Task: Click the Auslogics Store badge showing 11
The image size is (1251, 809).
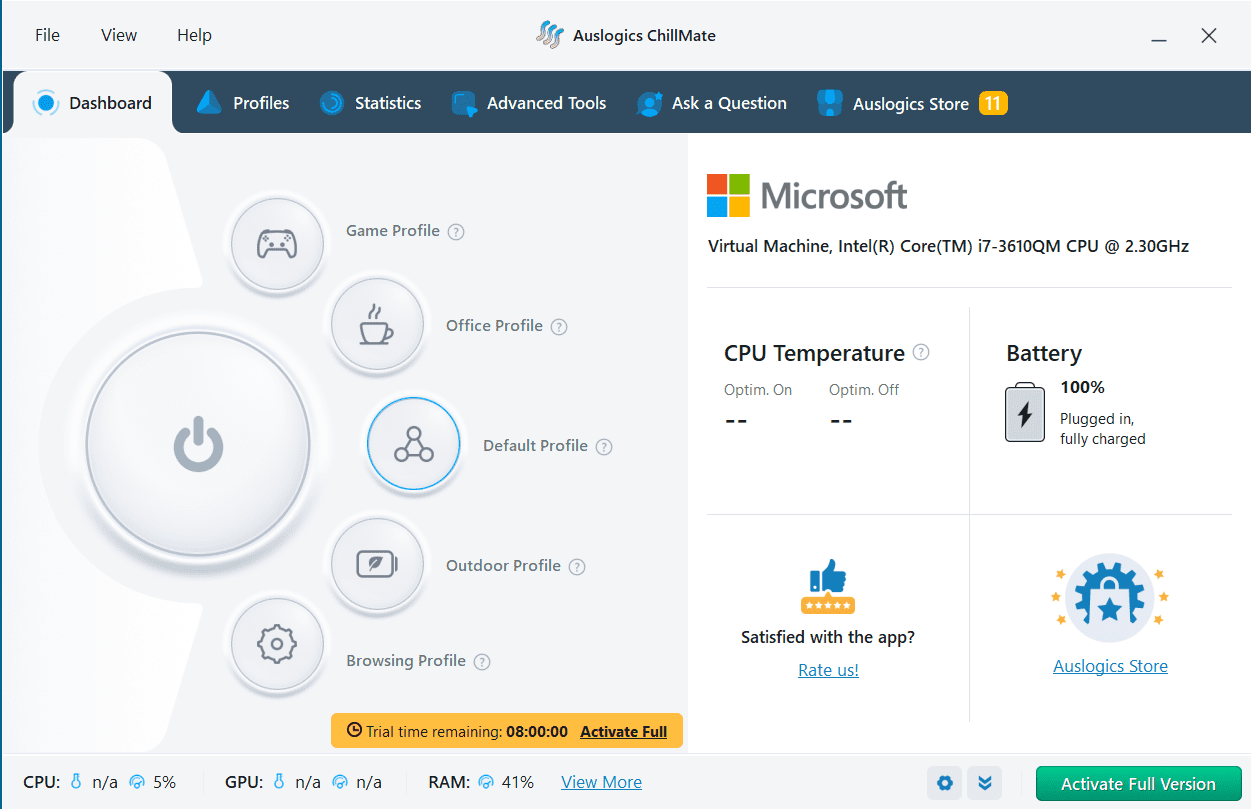Action: [993, 103]
